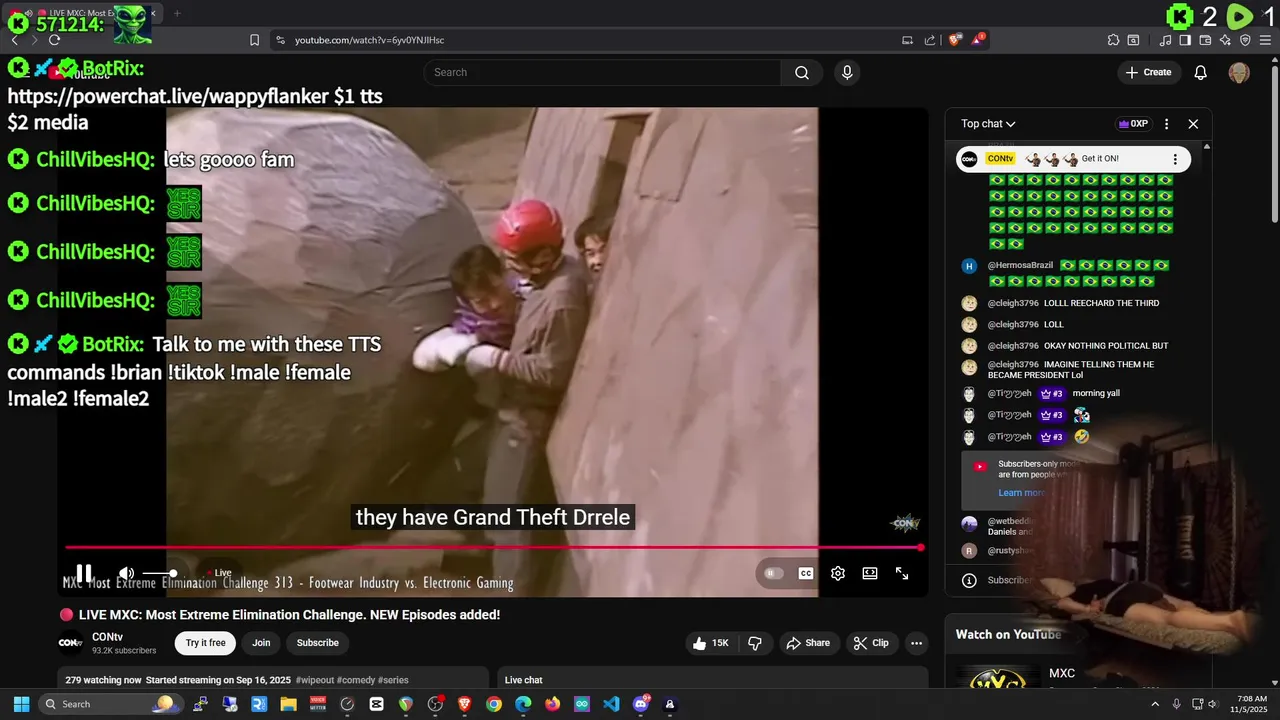Viewport: 1280px width, 720px height.
Task: Open Microsoft Edge from taskbar
Action: pos(523,704)
